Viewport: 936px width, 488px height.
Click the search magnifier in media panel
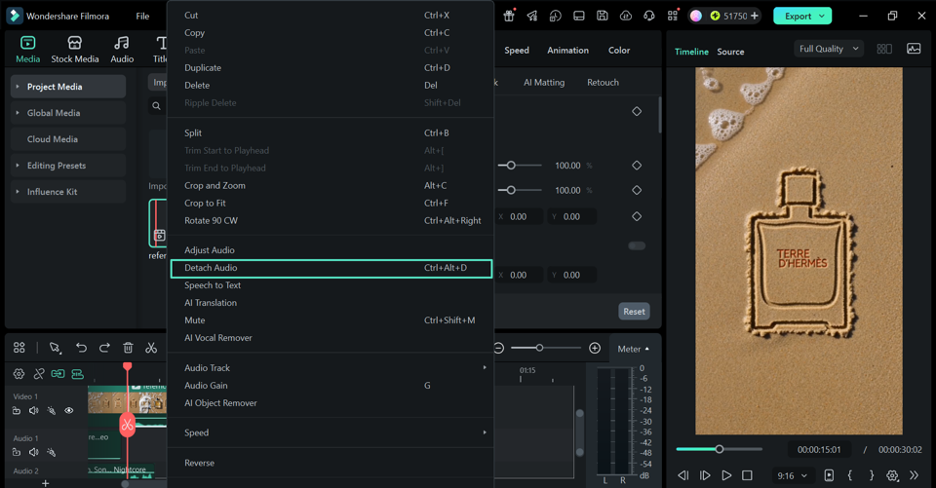(156, 106)
